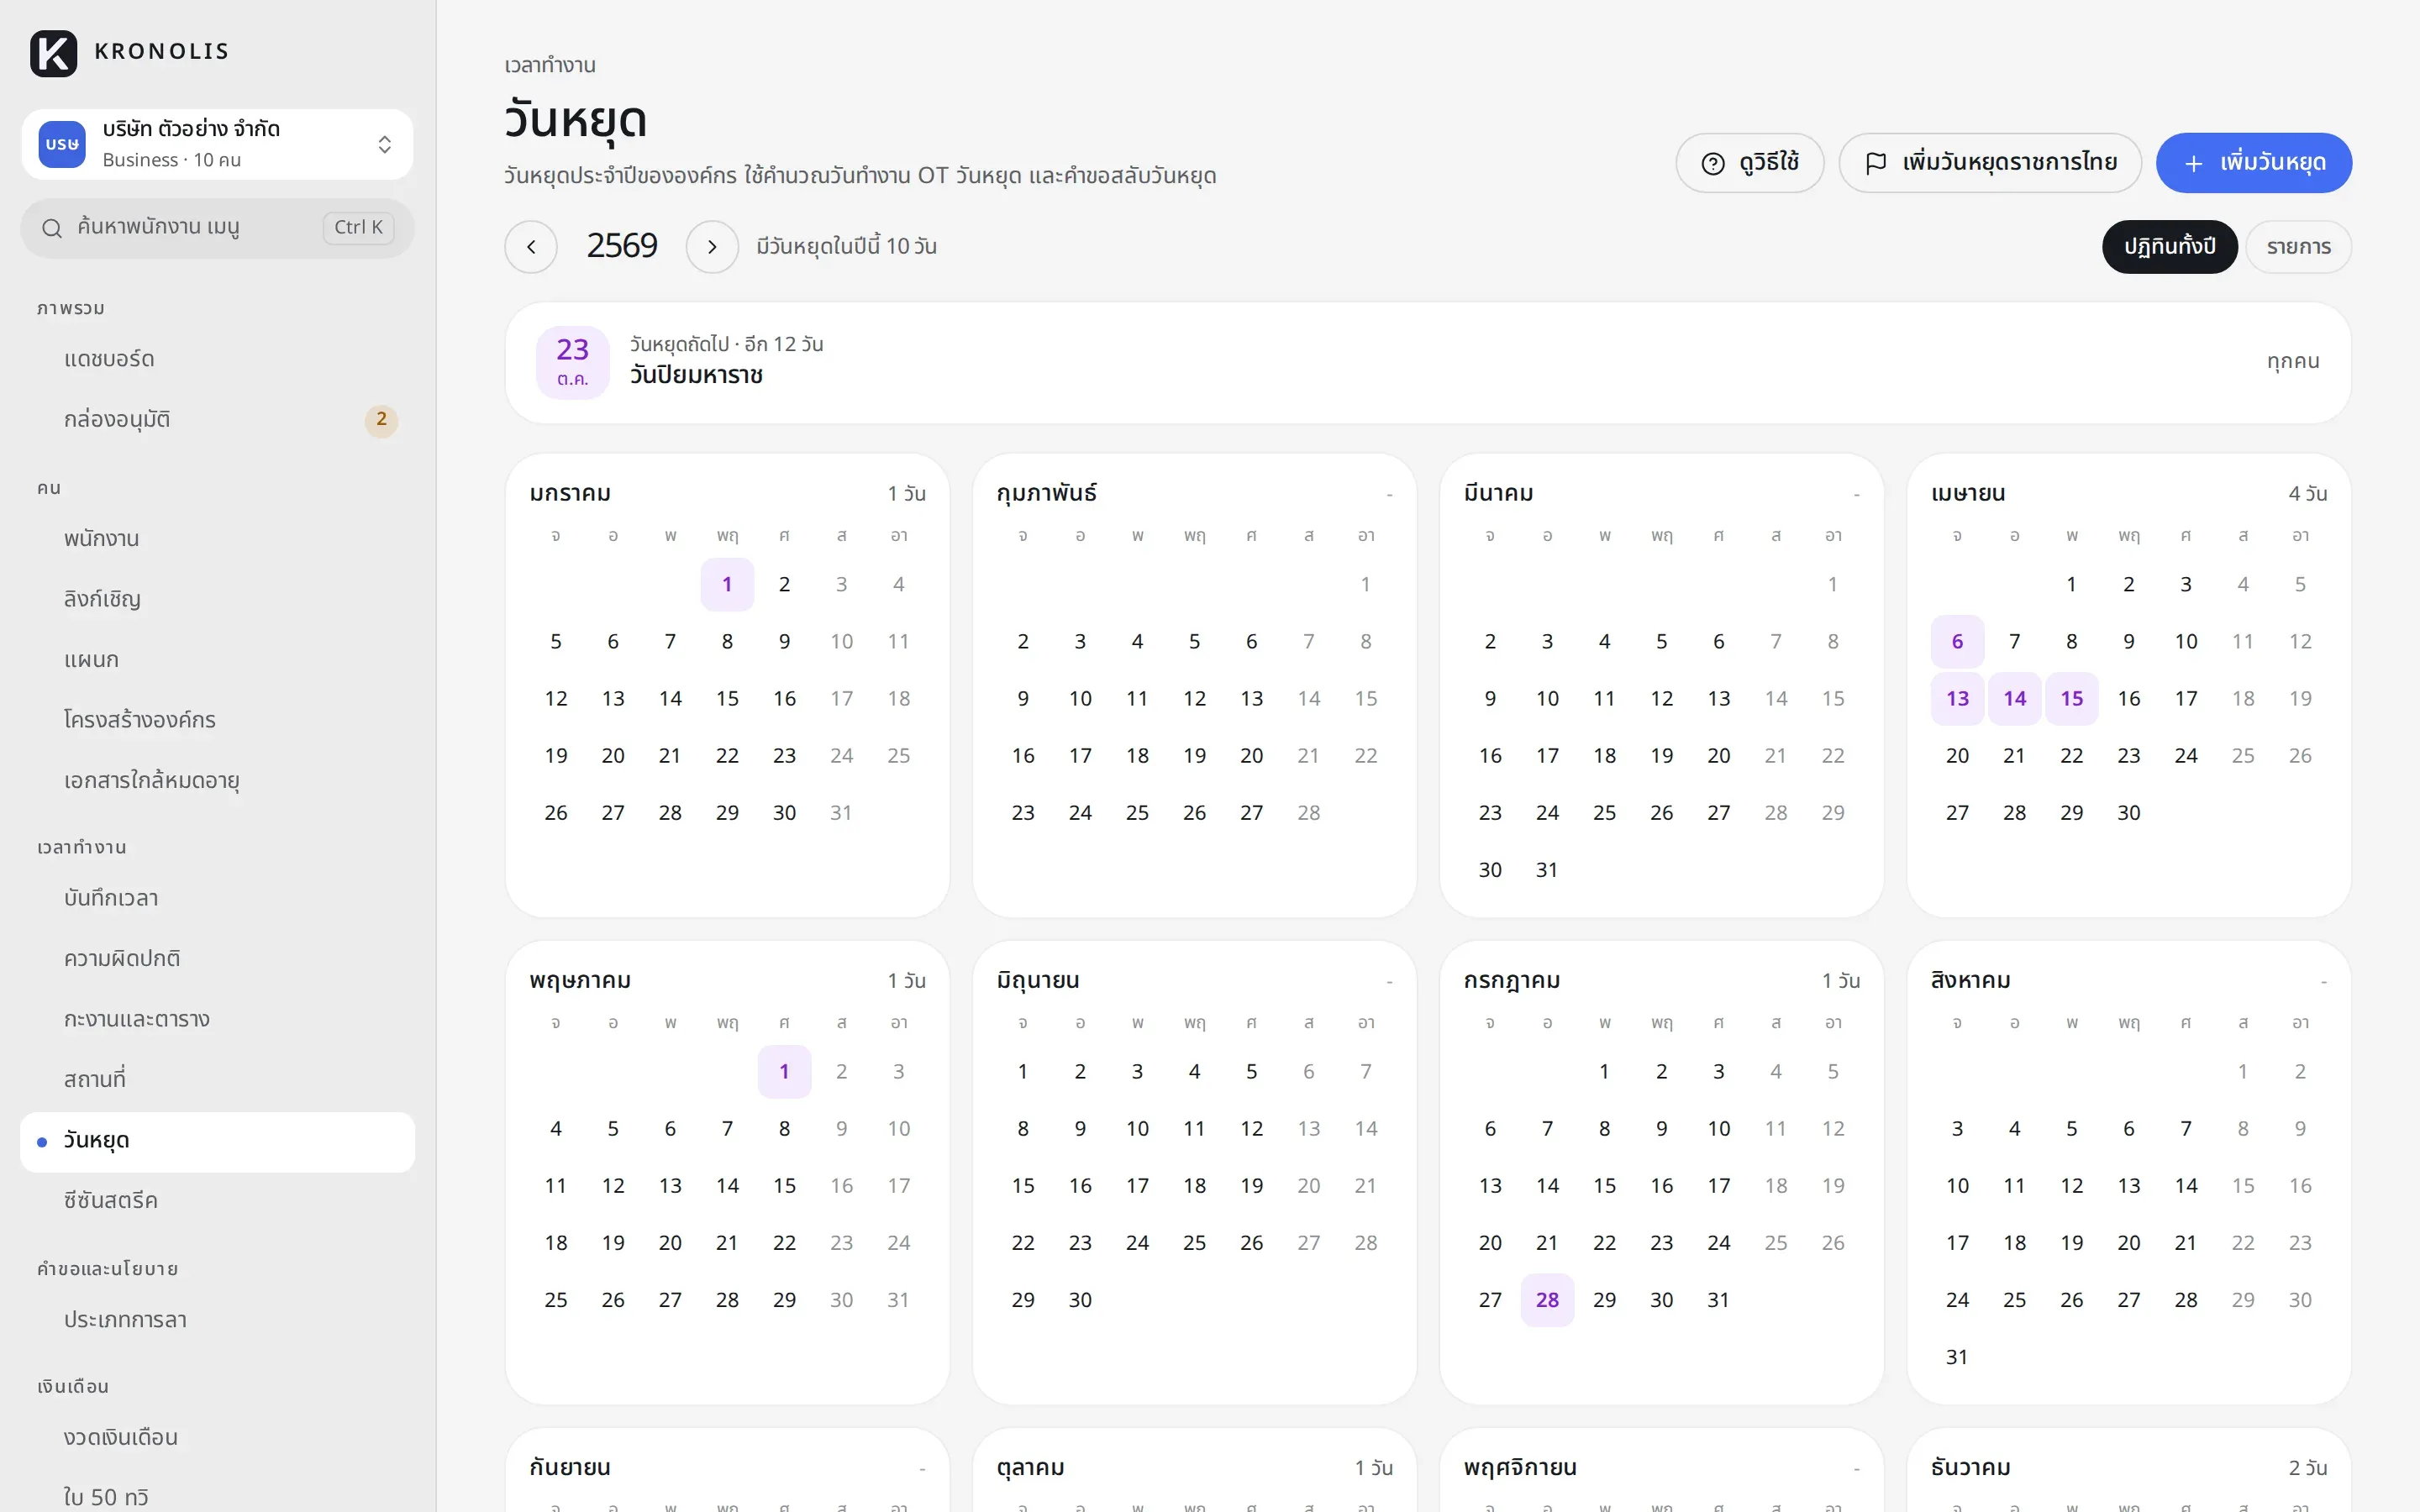Screen dimensions: 2420x1512
Task: Select April 6 holiday in เมษายน
Action: tap(1957, 641)
